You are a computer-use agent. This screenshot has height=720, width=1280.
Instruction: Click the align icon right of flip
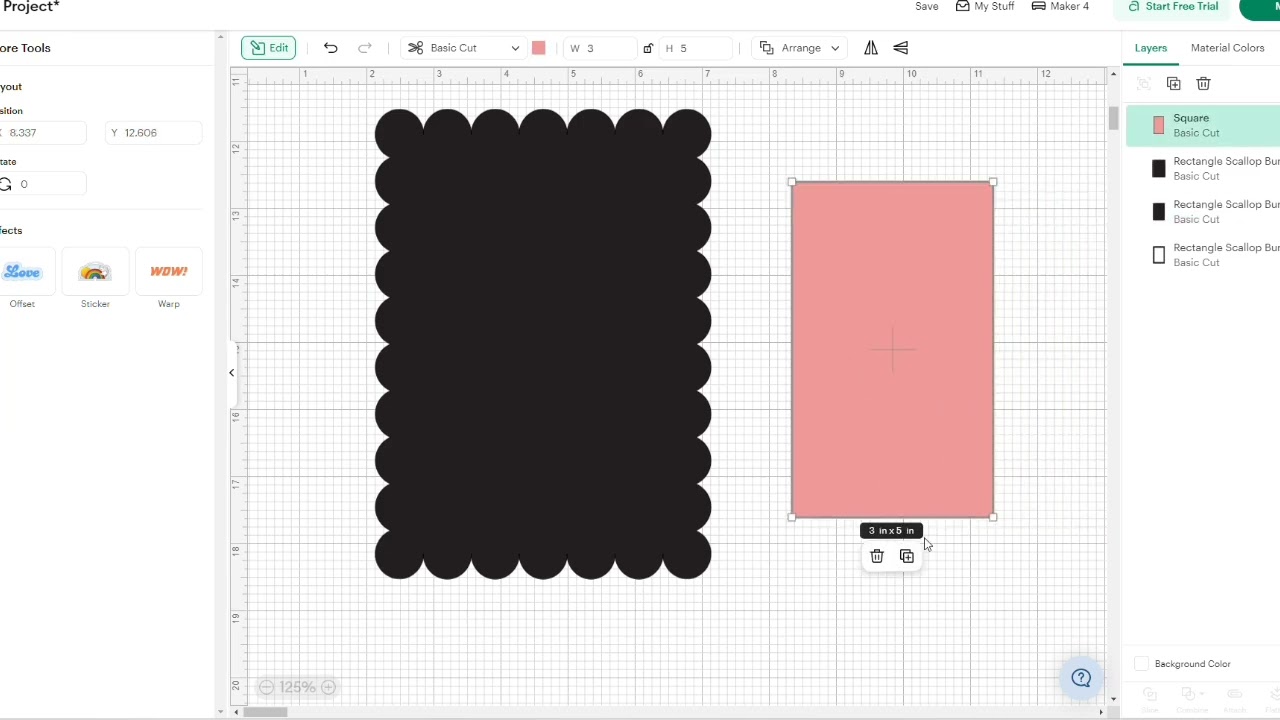click(901, 48)
